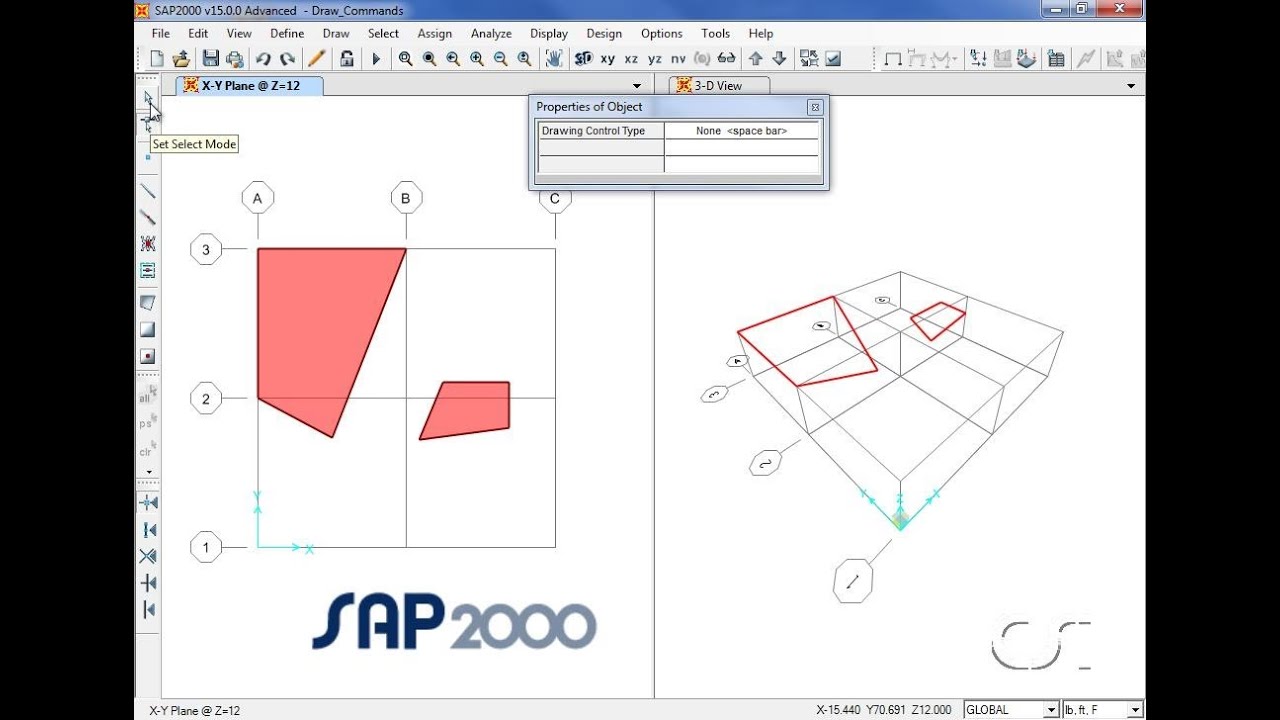Select the Draw Poly Area tool
This screenshot has width=1280, height=720.
(148, 302)
